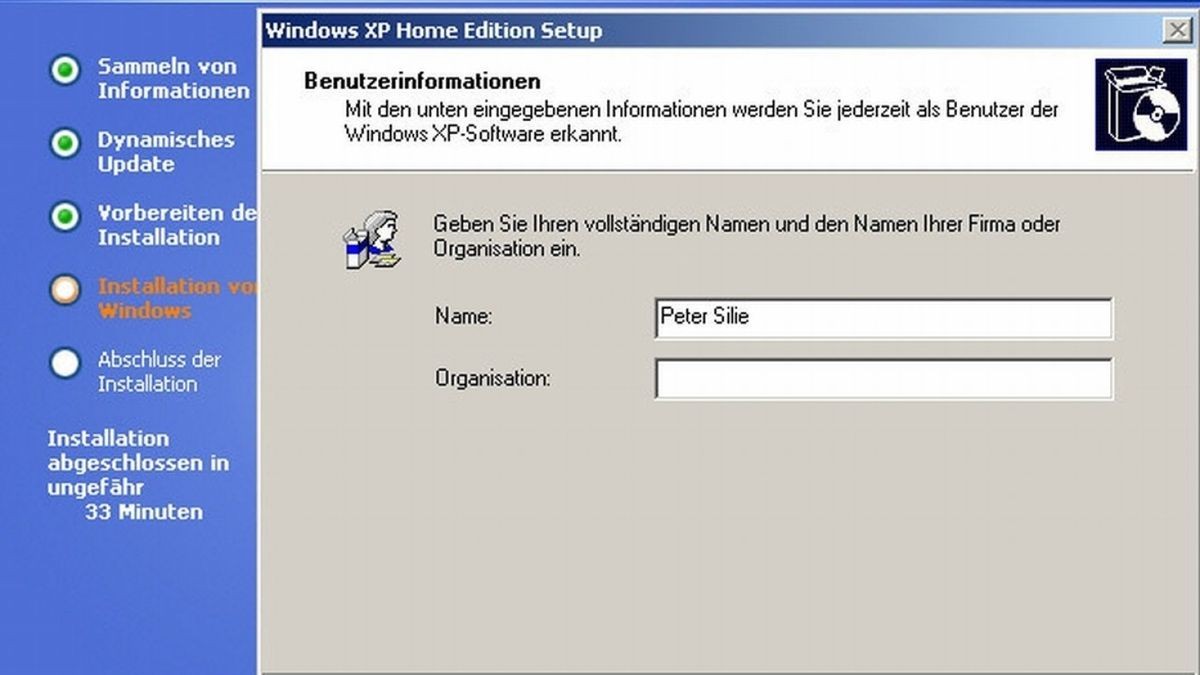Click the orange indicator beside Installation von Windows
This screenshot has width=1200, height=675.
point(64,290)
